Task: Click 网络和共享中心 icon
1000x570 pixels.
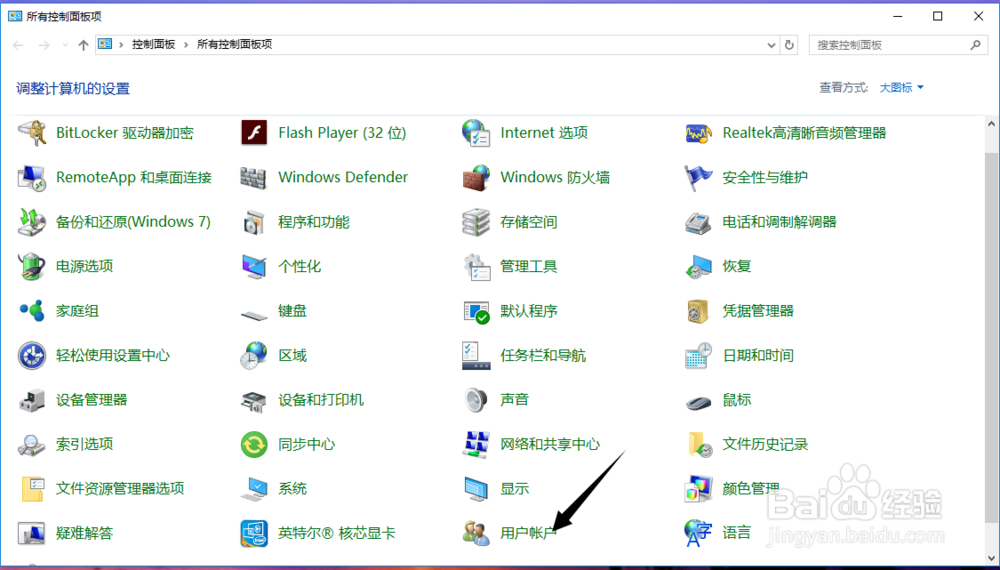Action: [x=476, y=444]
